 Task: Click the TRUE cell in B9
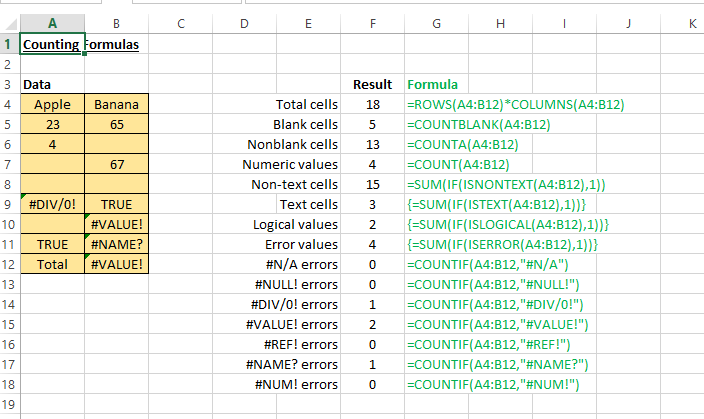click(116, 204)
